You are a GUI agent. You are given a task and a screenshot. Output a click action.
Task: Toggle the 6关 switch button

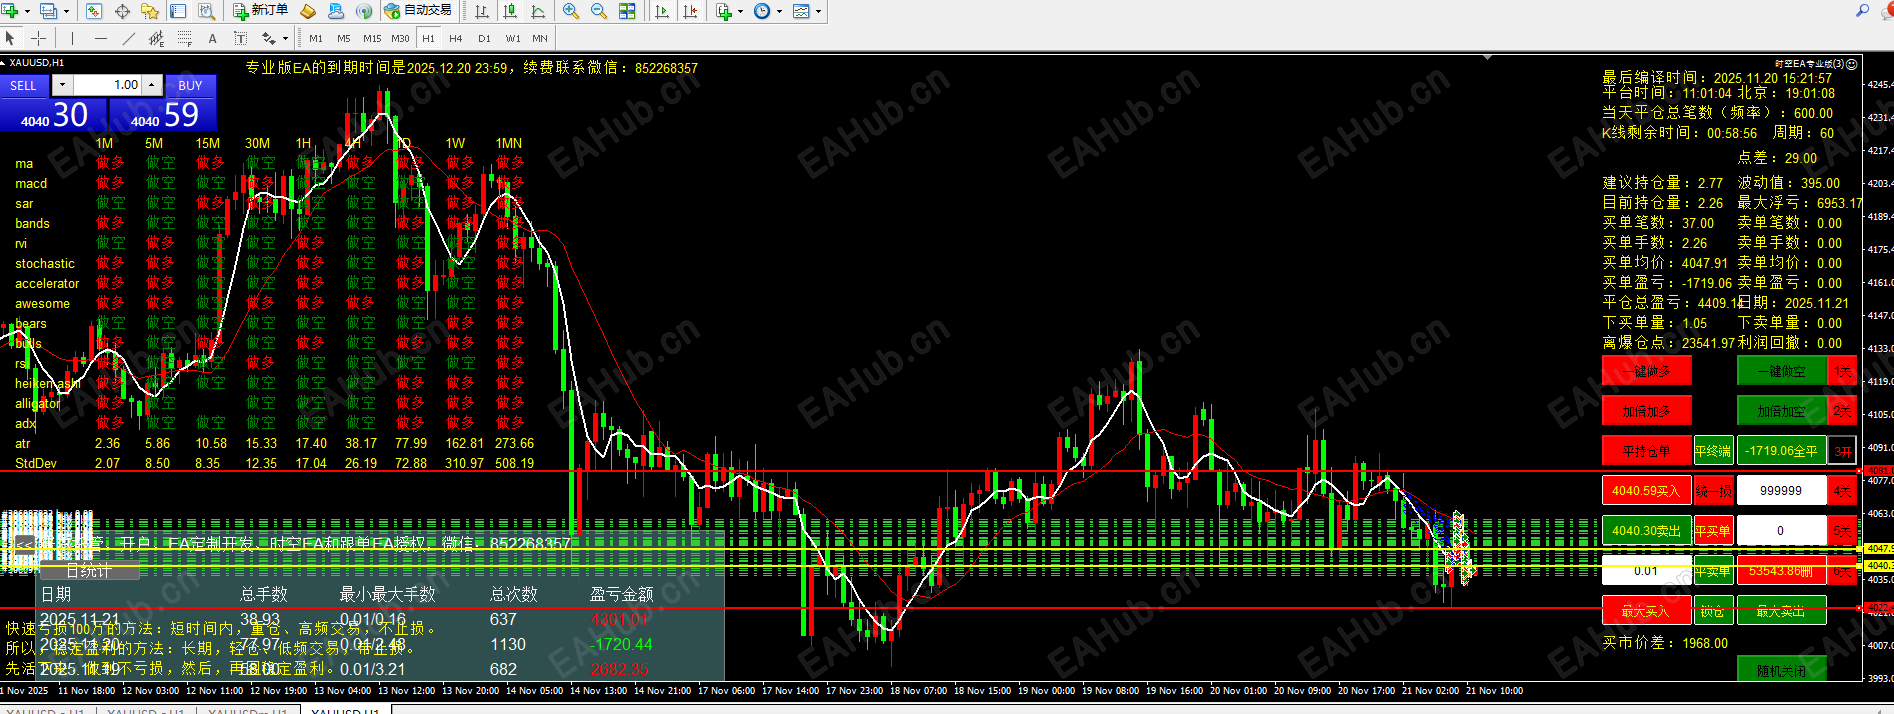pyautogui.click(x=1842, y=571)
